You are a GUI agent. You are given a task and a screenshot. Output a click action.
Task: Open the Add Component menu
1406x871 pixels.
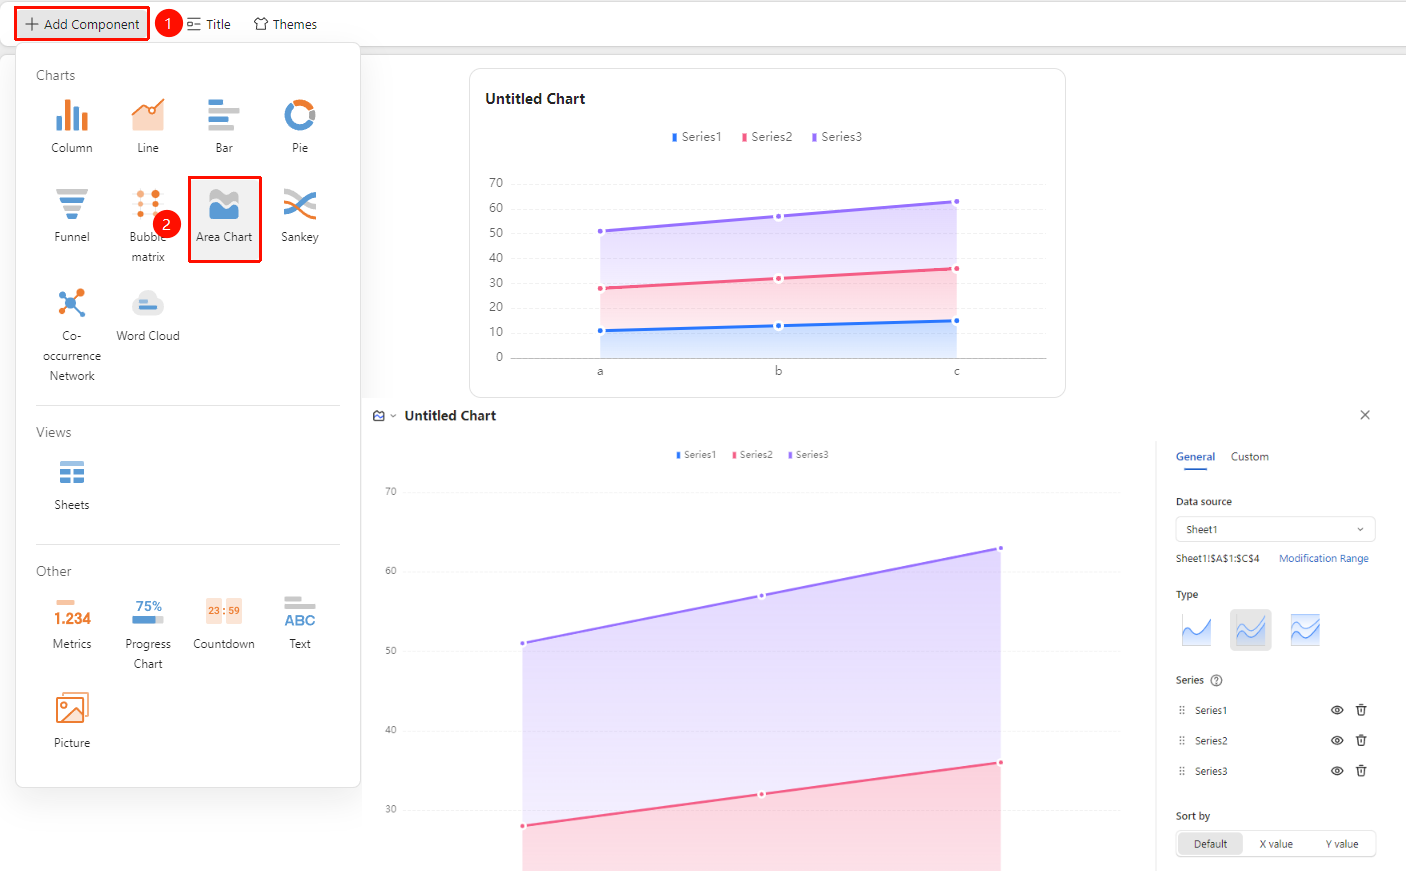(82, 24)
